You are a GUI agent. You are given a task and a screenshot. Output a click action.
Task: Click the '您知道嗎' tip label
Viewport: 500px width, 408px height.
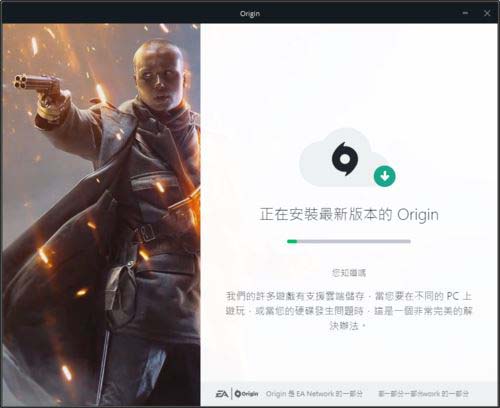point(349,273)
